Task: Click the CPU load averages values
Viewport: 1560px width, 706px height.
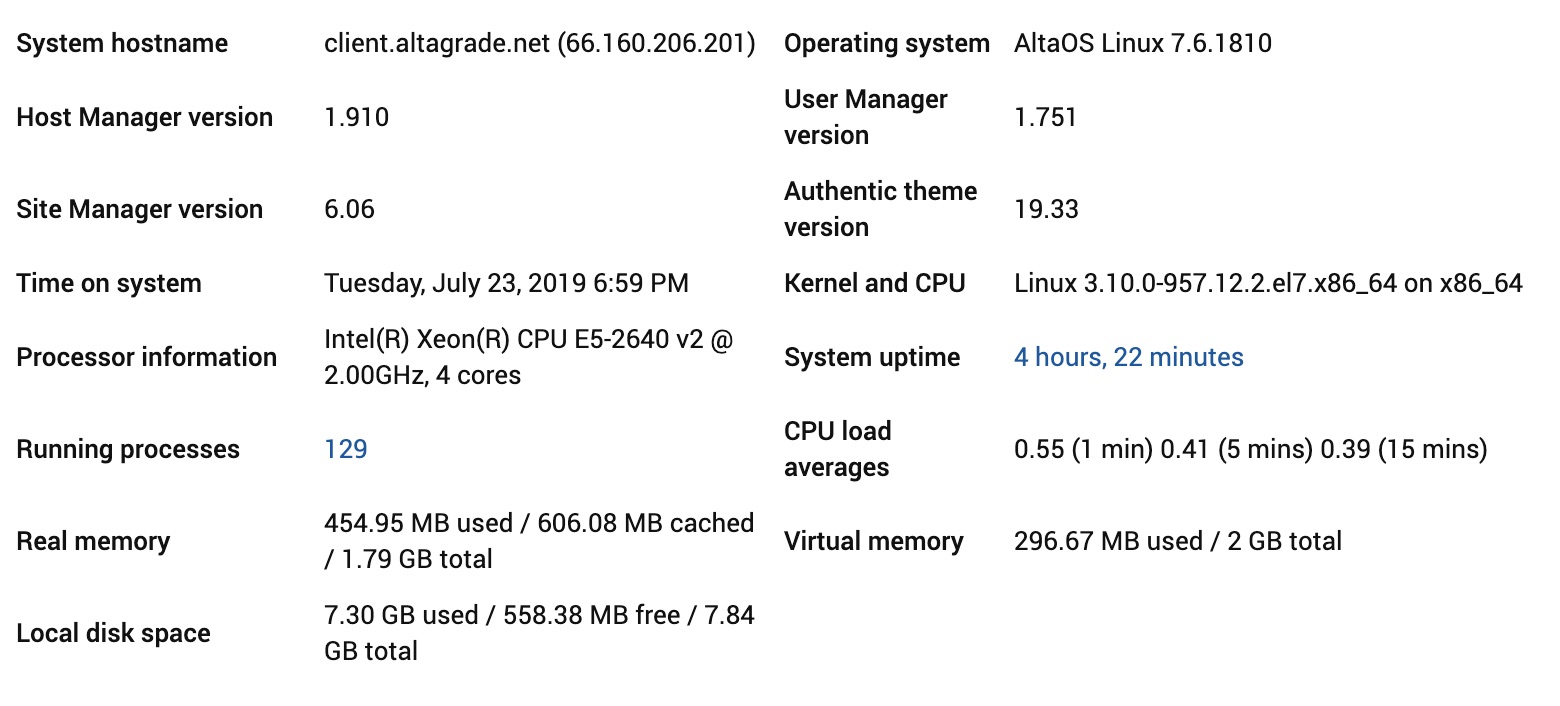Action: click(1251, 449)
